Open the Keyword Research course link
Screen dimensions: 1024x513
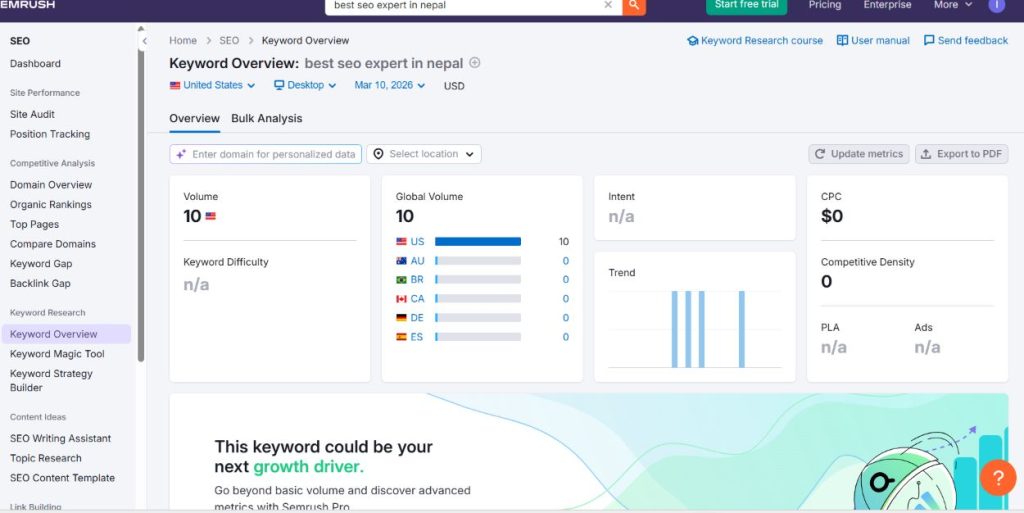pyautogui.click(x=755, y=40)
